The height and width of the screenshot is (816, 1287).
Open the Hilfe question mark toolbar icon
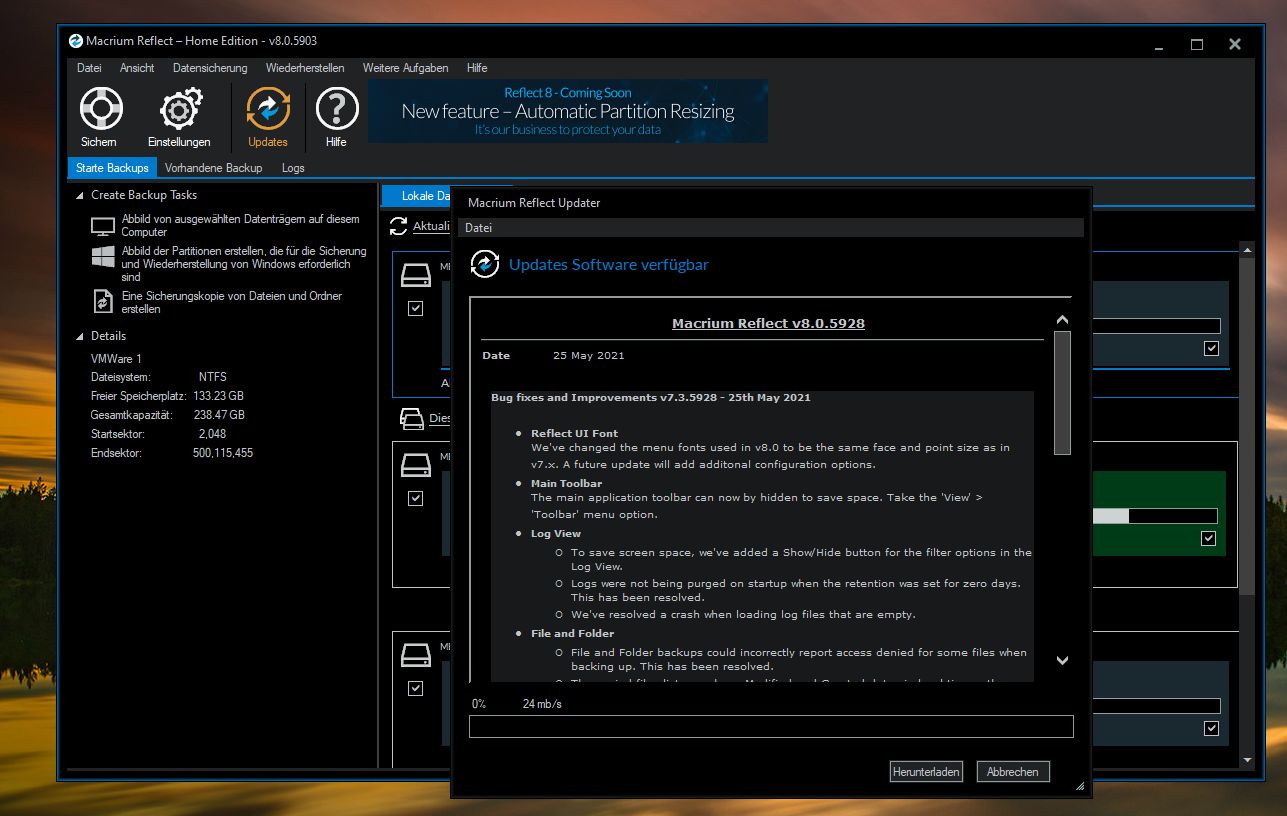(x=337, y=108)
